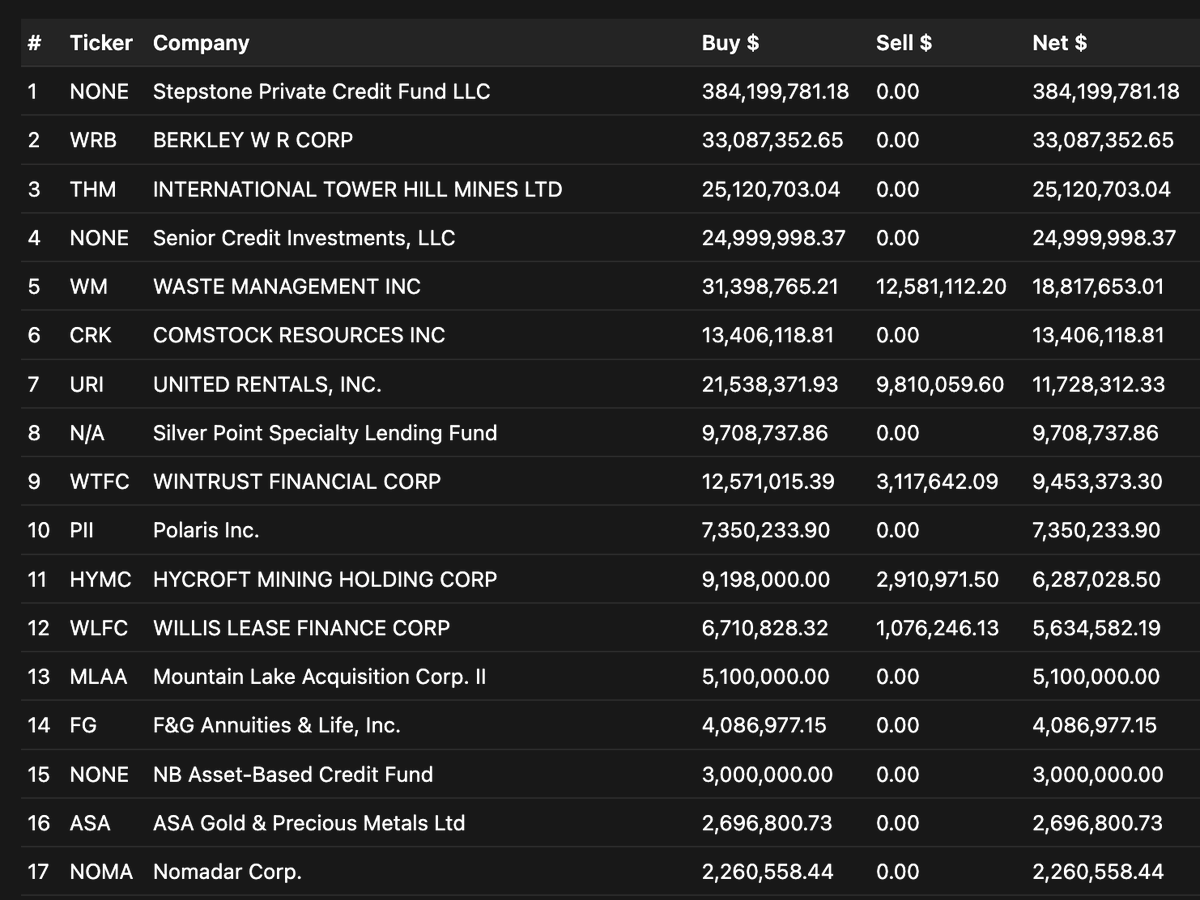Click the WTFC ticker
The width and height of the screenshot is (1200, 900).
pos(100,482)
